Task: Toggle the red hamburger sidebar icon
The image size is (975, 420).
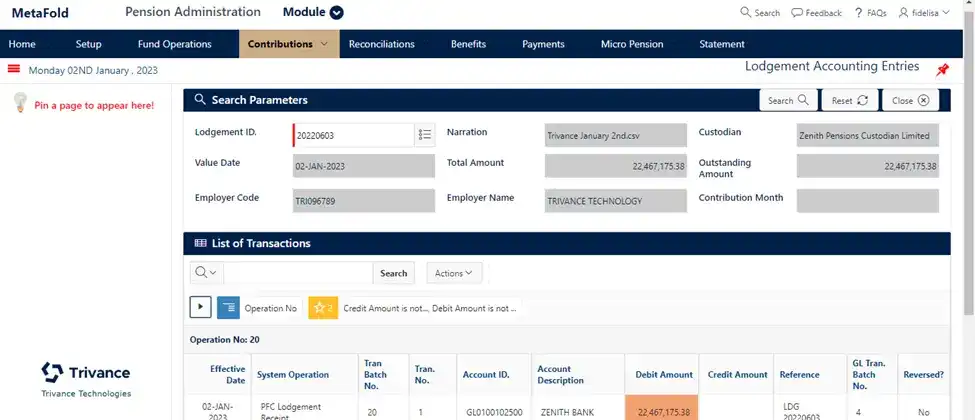Action: pos(14,69)
